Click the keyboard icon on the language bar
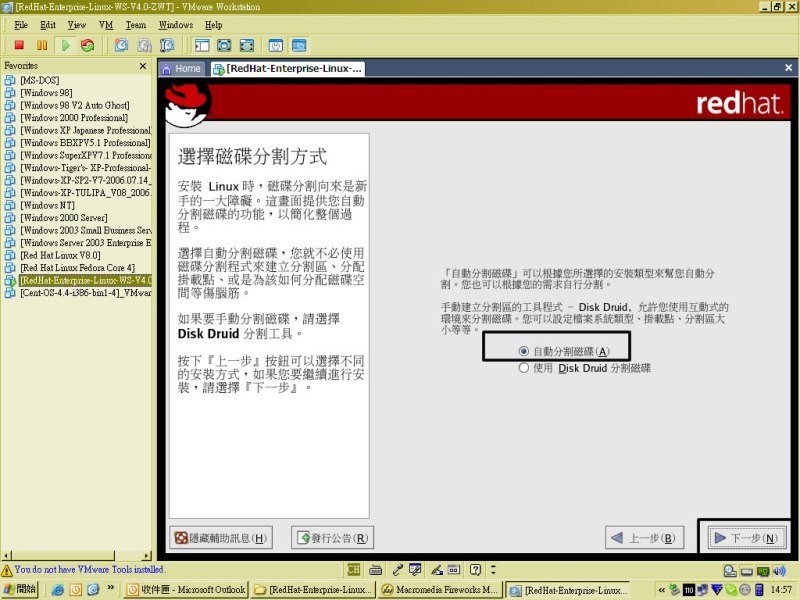Screen dimensions: 800x600 [x=376, y=569]
